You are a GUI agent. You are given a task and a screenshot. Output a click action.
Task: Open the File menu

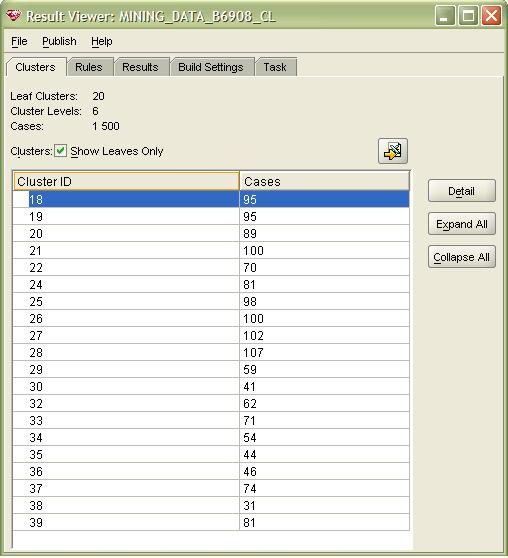pyautogui.click(x=19, y=41)
